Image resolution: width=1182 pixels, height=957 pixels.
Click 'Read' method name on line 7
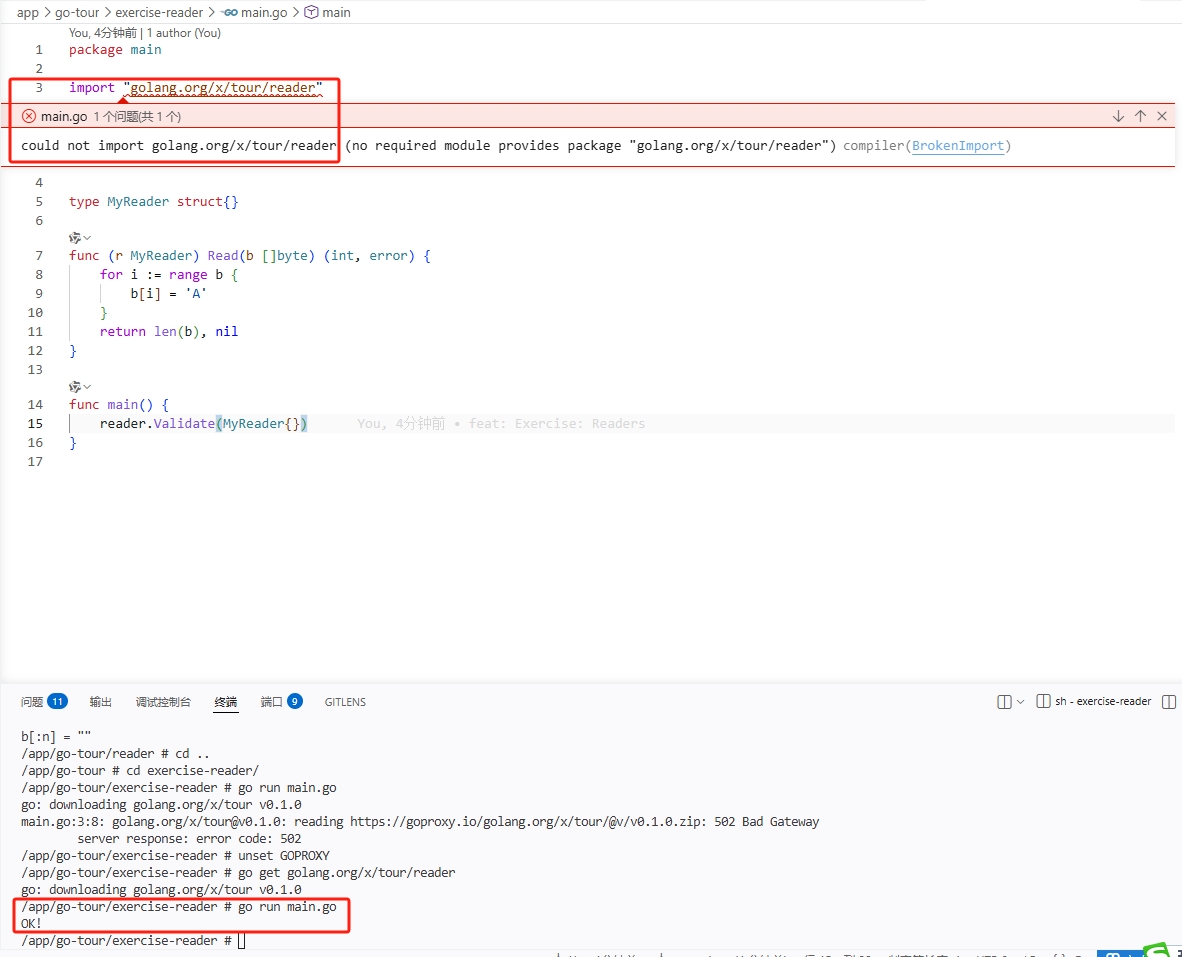[x=222, y=255]
